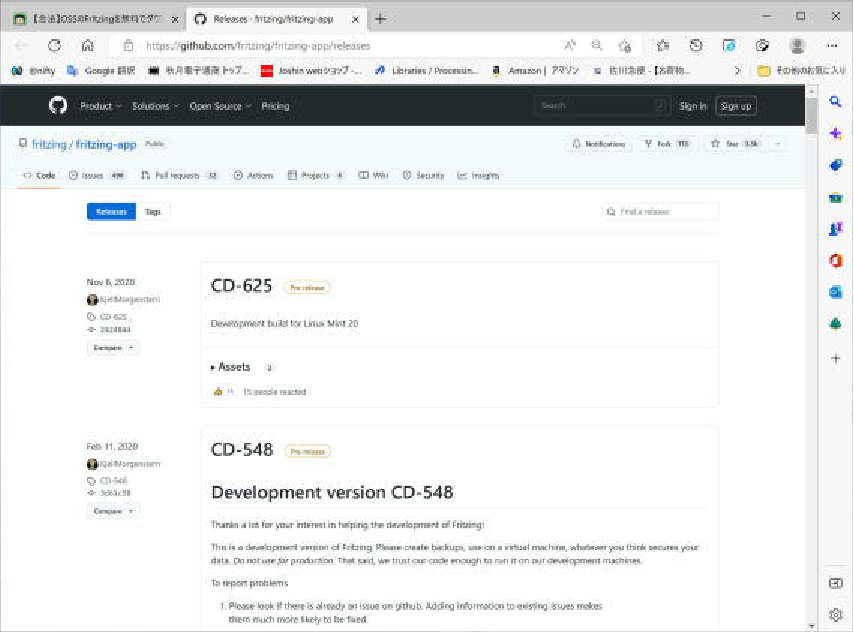
Task: Click the Sign in link
Action: click(693, 106)
